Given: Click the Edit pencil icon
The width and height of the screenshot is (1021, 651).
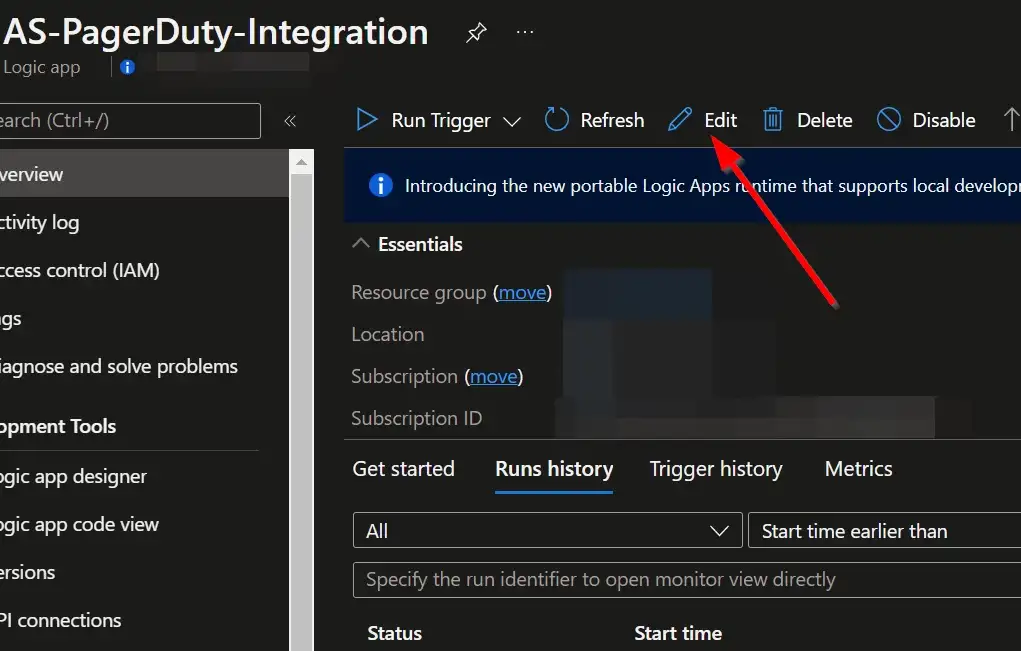Looking at the screenshot, I should coord(680,120).
